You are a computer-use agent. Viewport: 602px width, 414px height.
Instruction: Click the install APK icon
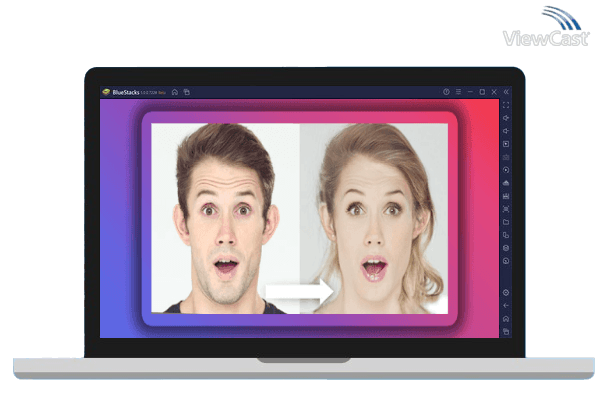click(x=506, y=196)
